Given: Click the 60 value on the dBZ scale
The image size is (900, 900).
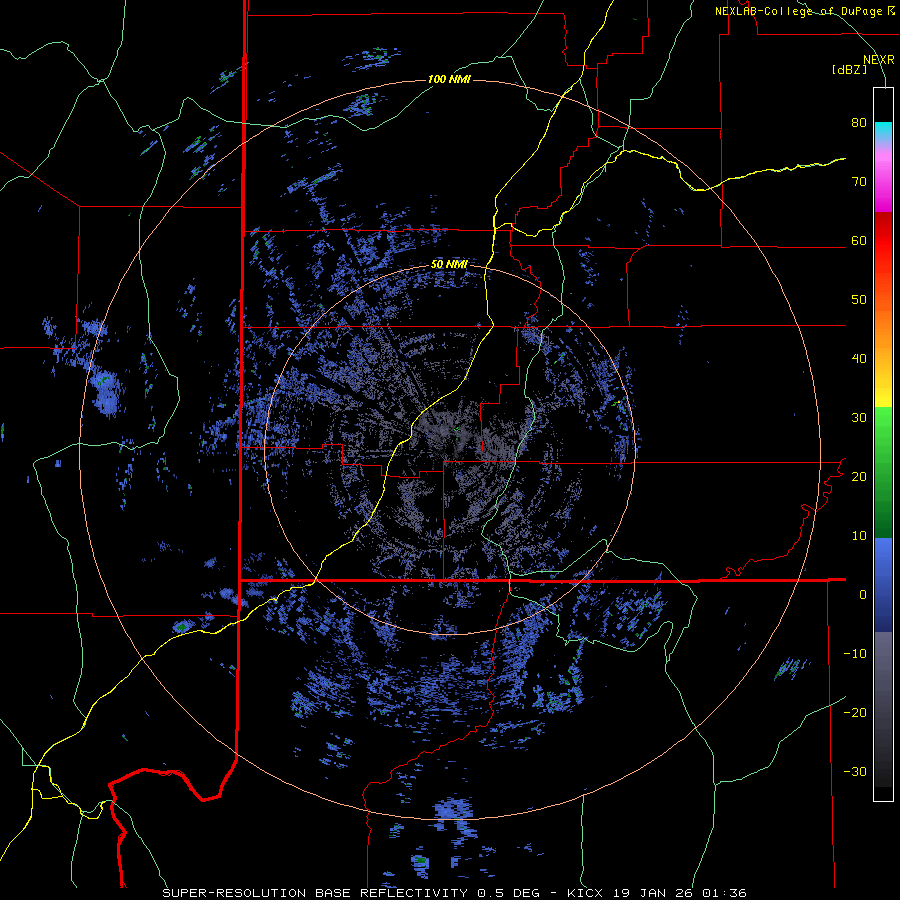Looking at the screenshot, I should (x=859, y=240).
